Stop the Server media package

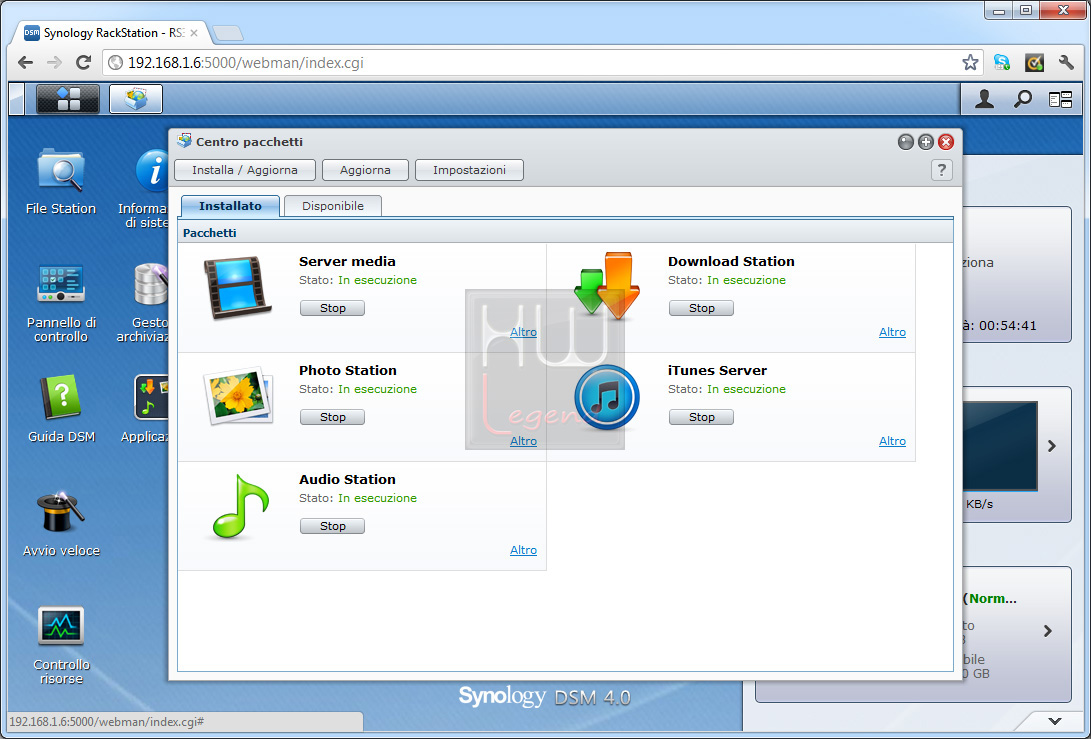[x=333, y=308]
